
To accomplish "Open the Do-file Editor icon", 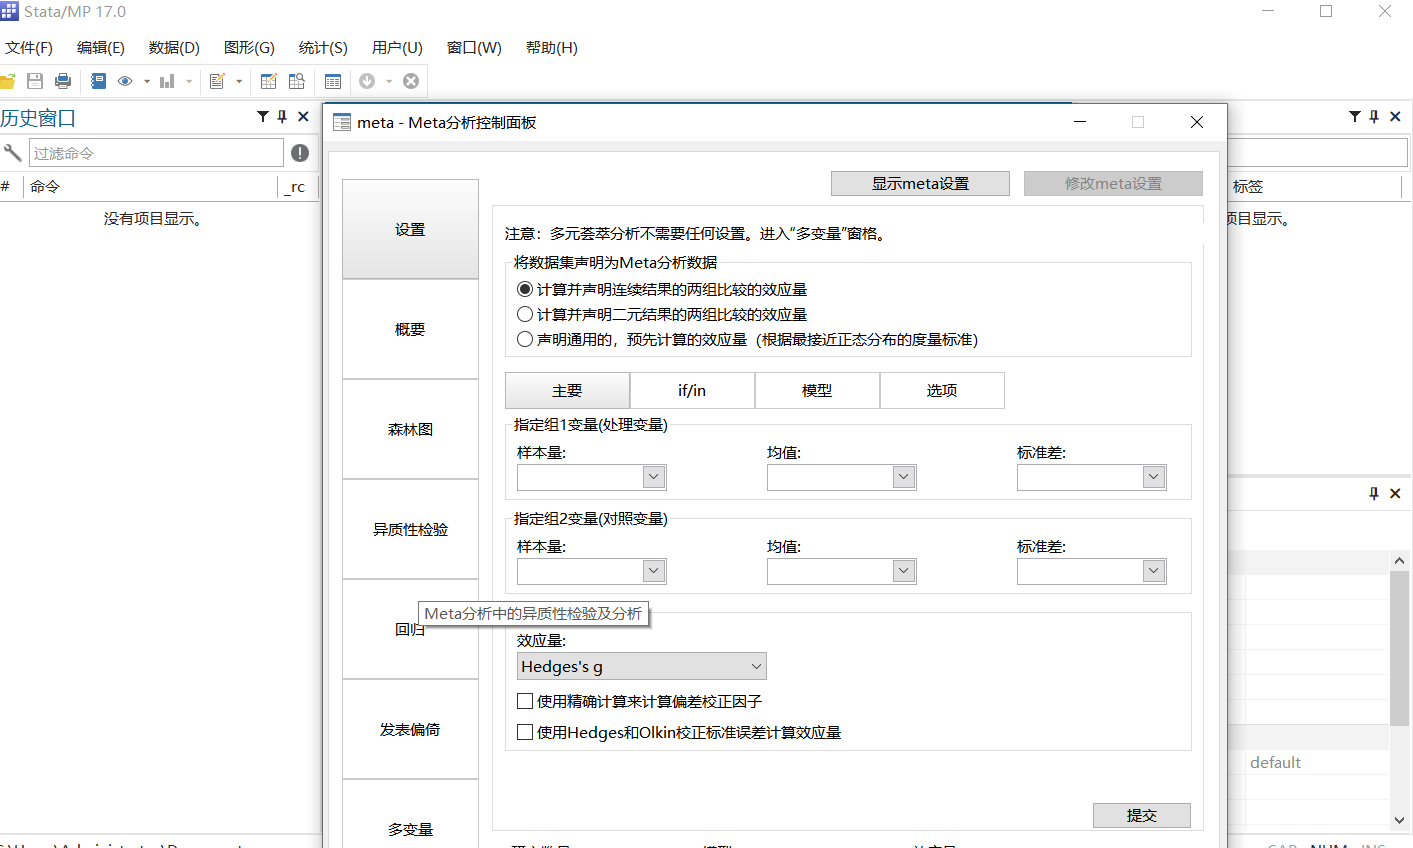I will (x=217, y=81).
